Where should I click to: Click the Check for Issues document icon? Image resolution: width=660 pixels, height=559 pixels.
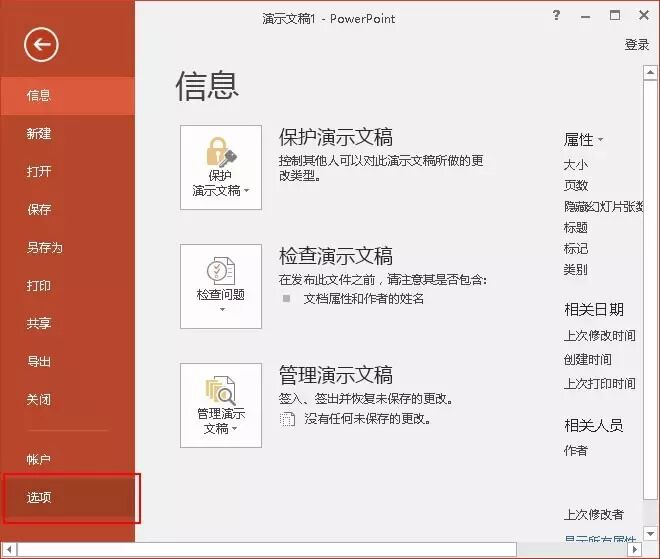coord(221,271)
